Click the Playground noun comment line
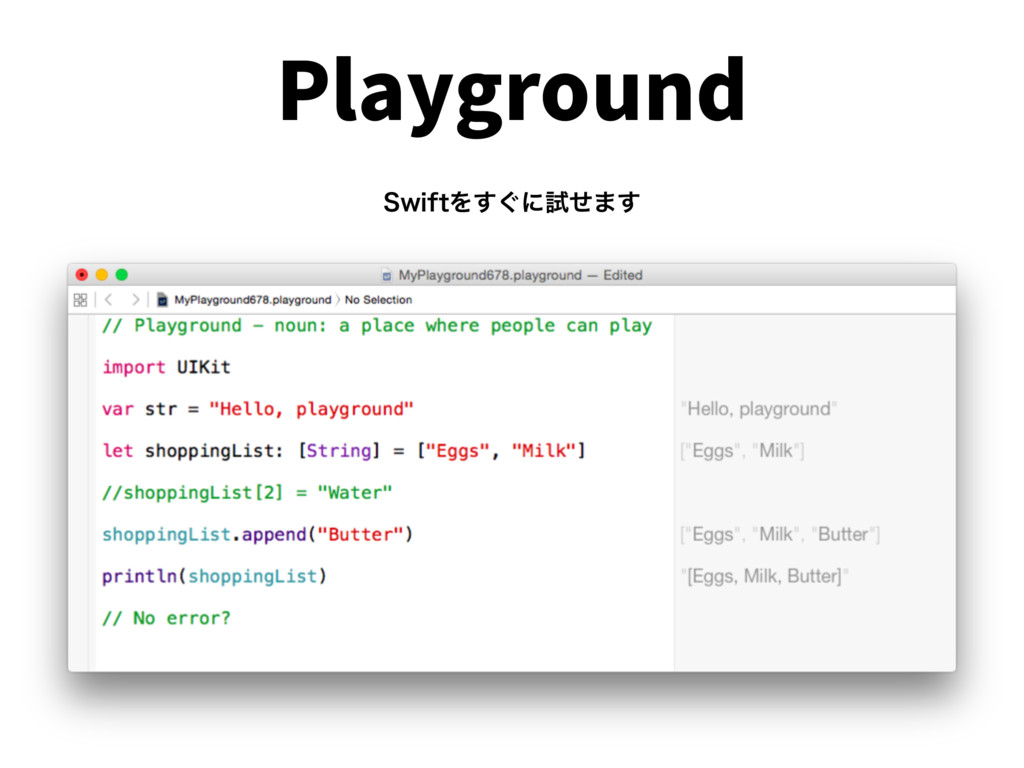 [377, 326]
